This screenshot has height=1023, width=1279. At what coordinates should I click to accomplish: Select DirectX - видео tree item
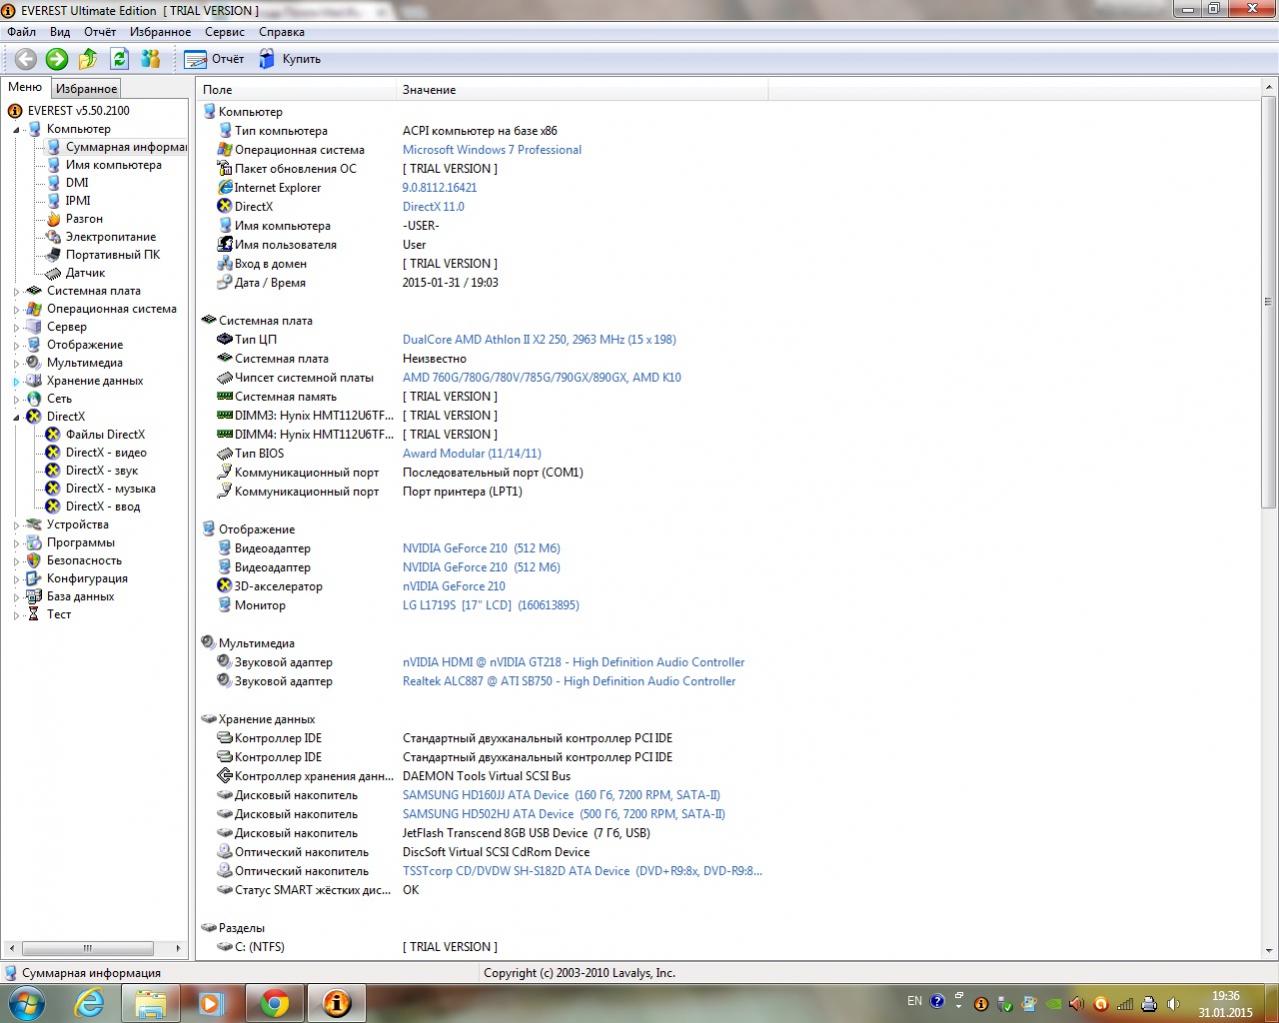pyautogui.click(x=106, y=453)
